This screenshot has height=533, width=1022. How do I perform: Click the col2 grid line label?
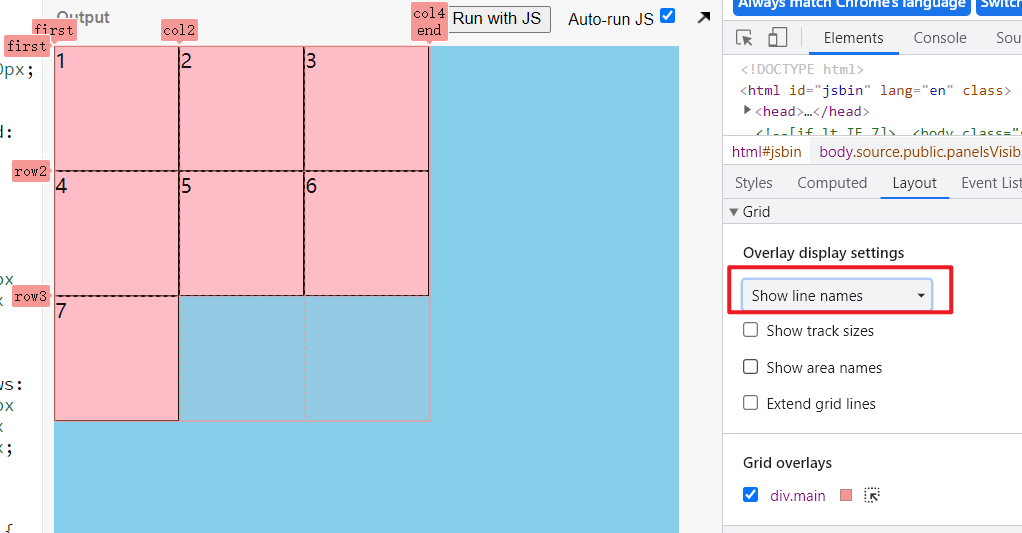coord(179,30)
